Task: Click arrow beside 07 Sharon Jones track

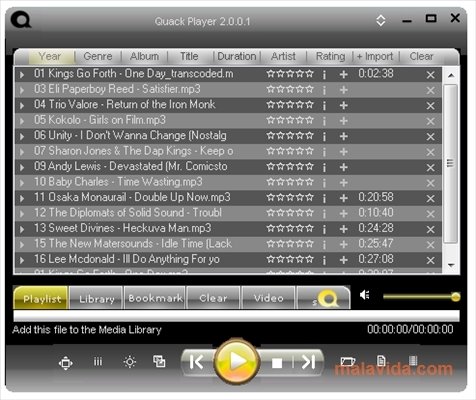Action: click(x=22, y=152)
